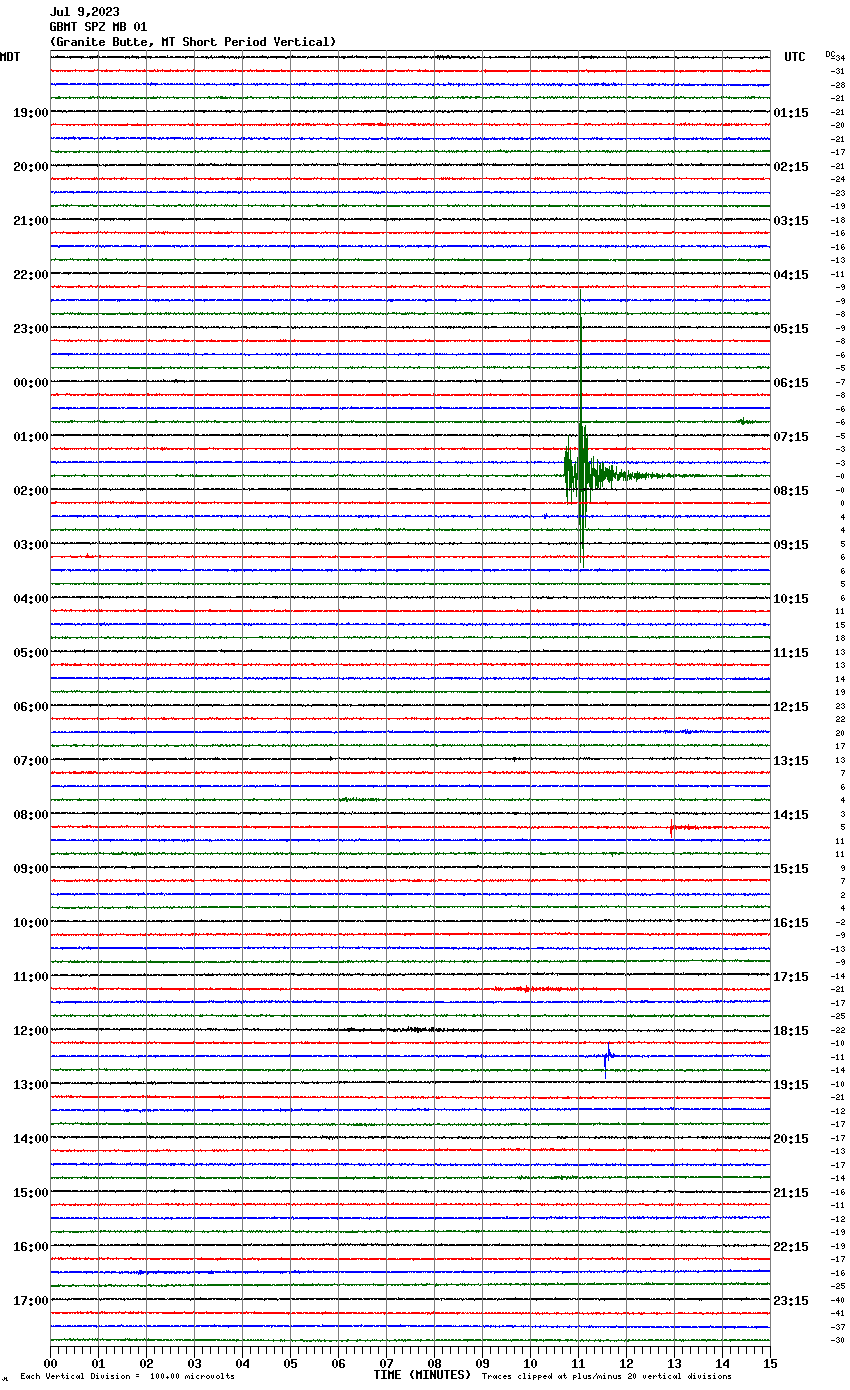Select the 12:00 MDT time label
This screenshot has width=850, height=1390.
(30, 1031)
